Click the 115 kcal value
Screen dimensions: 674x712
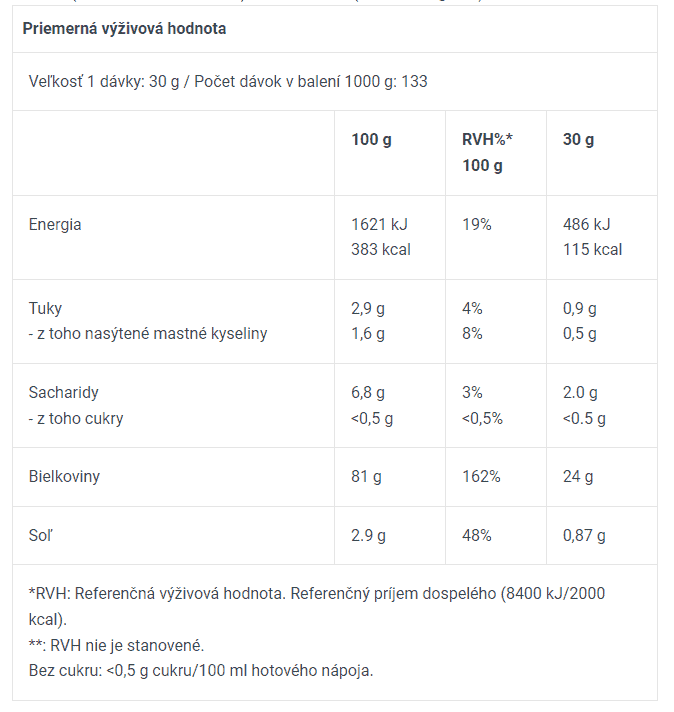593,249
